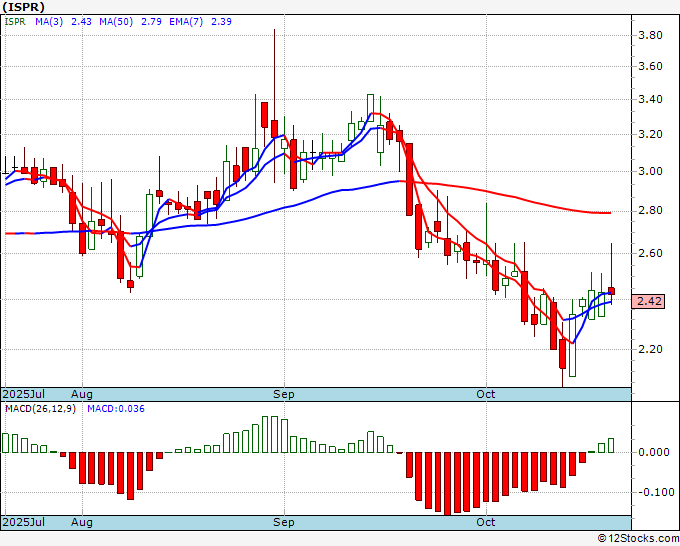This screenshot has width=680, height=546.
Task: Click the 2025Jul label on MACD timeline
Action: (x=24, y=522)
